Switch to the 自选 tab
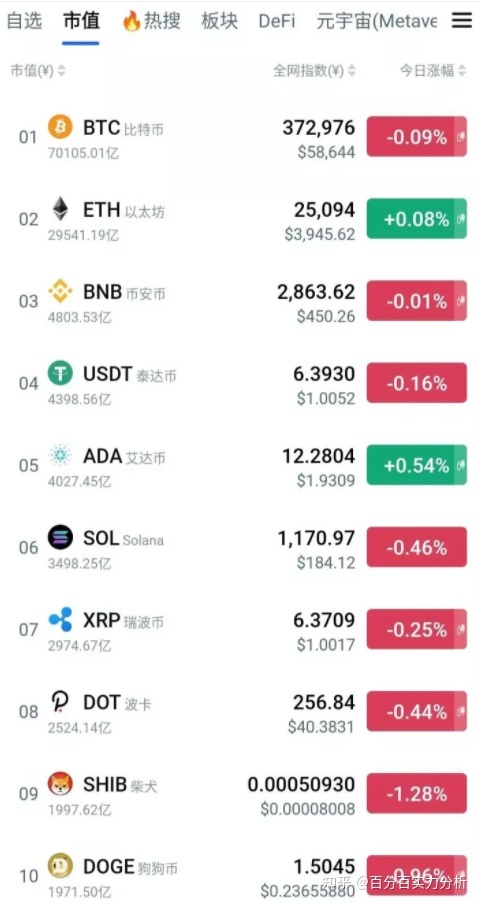This screenshot has height=905, width=480. click(24, 21)
